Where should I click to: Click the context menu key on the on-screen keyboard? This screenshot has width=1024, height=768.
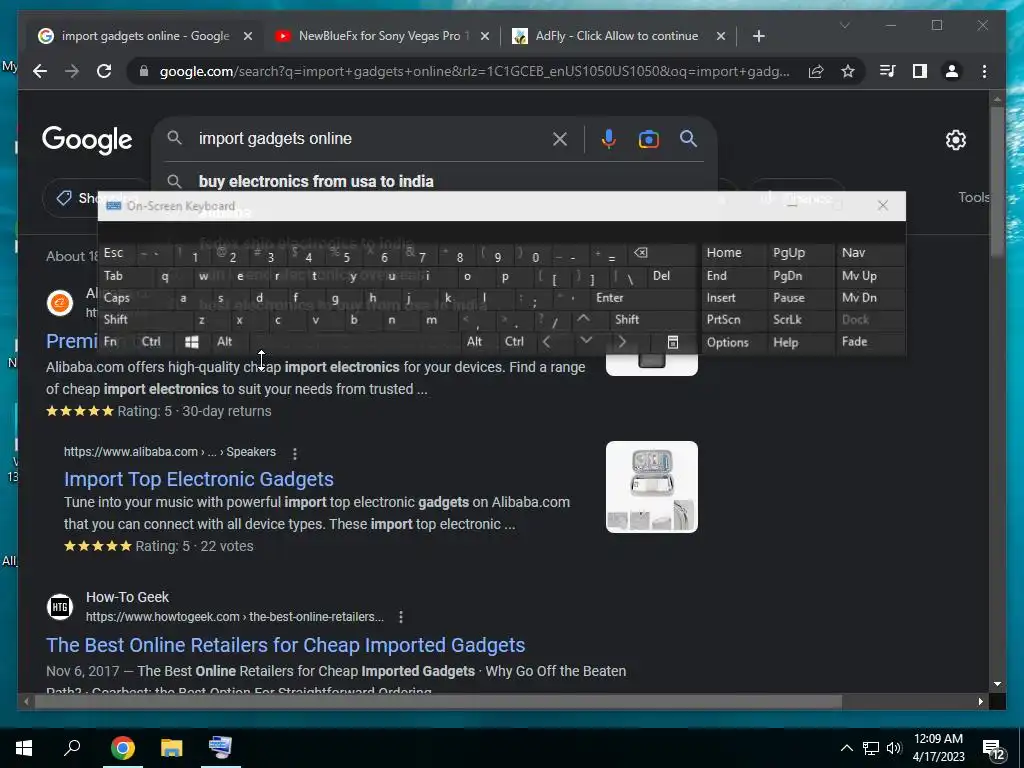[673, 342]
